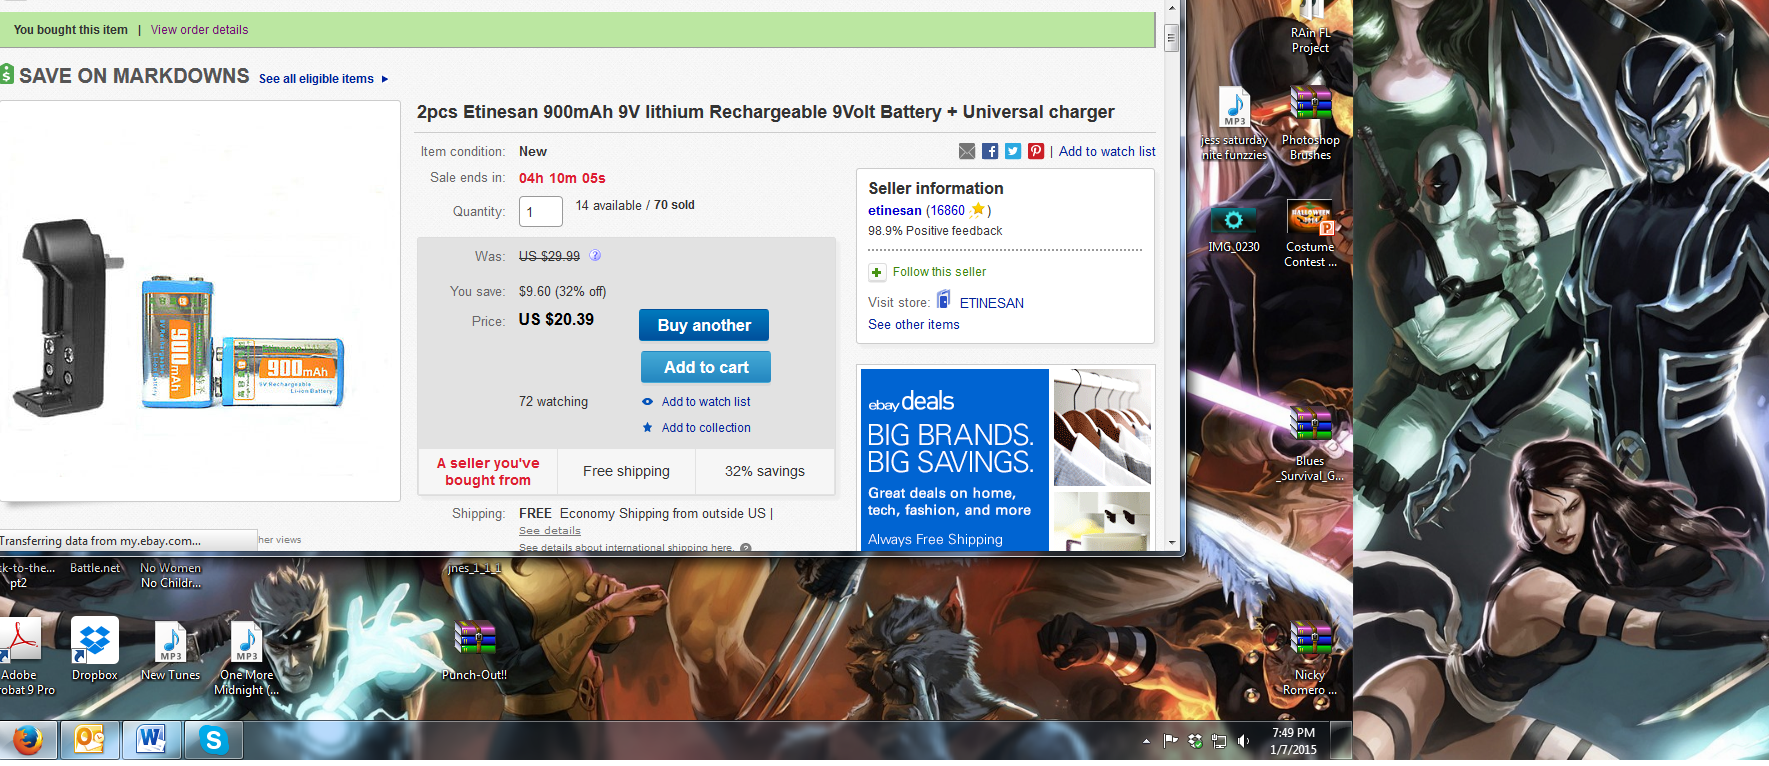The height and width of the screenshot is (766, 1769).
Task: Open Skype from the taskbar
Action: tap(213, 740)
